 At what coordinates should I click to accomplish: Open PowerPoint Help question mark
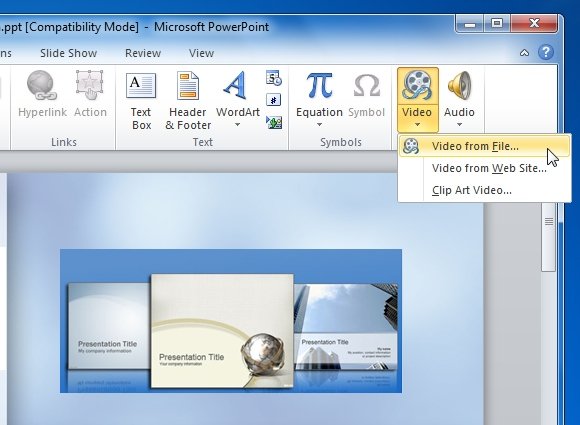[x=546, y=53]
